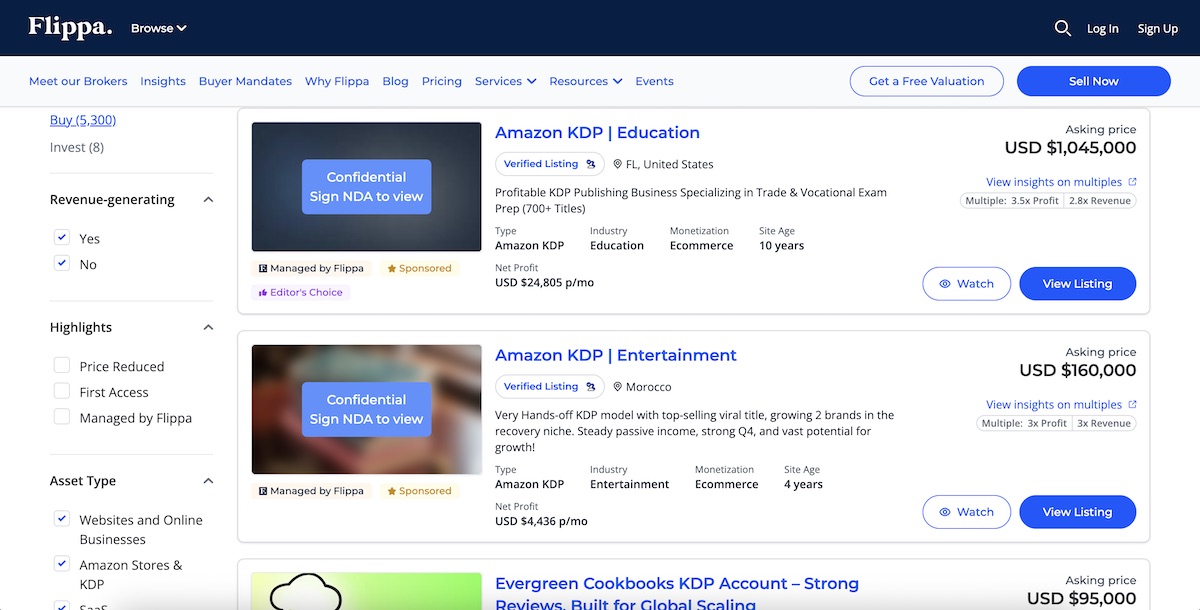Open Events navigation item

655,81
